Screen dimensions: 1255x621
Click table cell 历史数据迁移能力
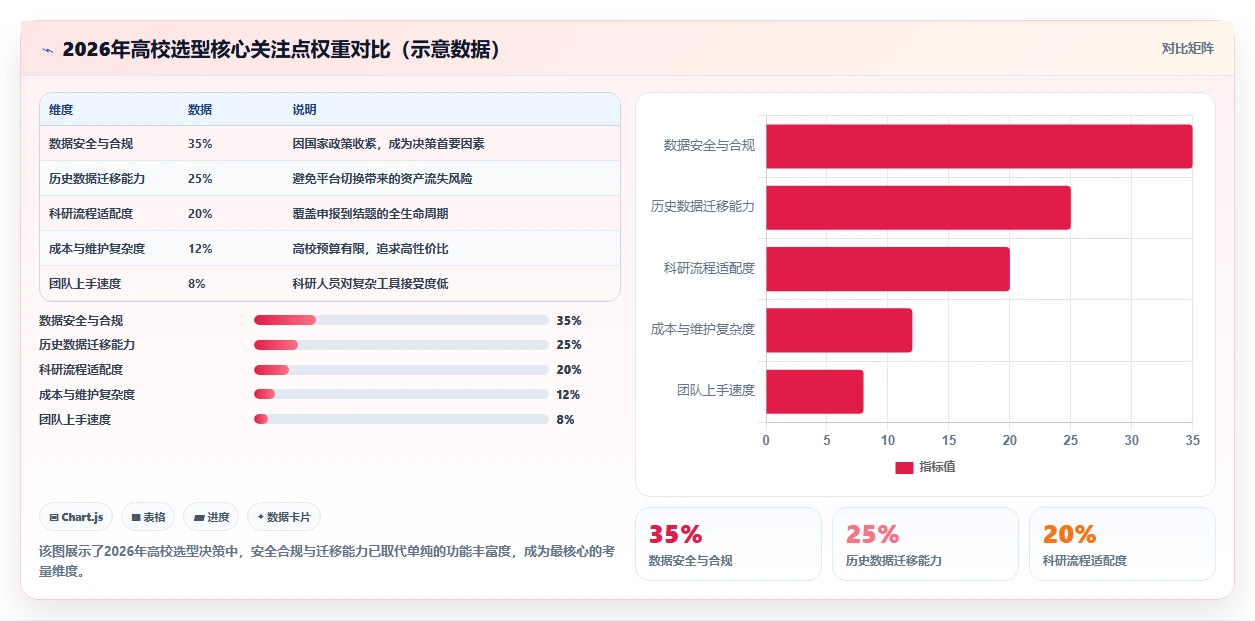(x=97, y=179)
